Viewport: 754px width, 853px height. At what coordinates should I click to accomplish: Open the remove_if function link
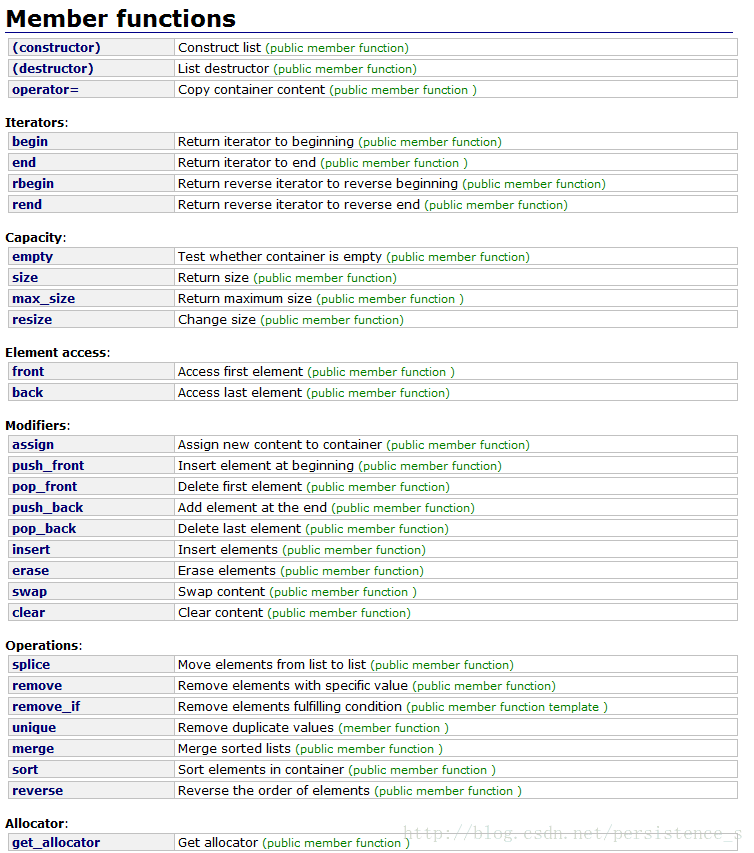pos(46,706)
